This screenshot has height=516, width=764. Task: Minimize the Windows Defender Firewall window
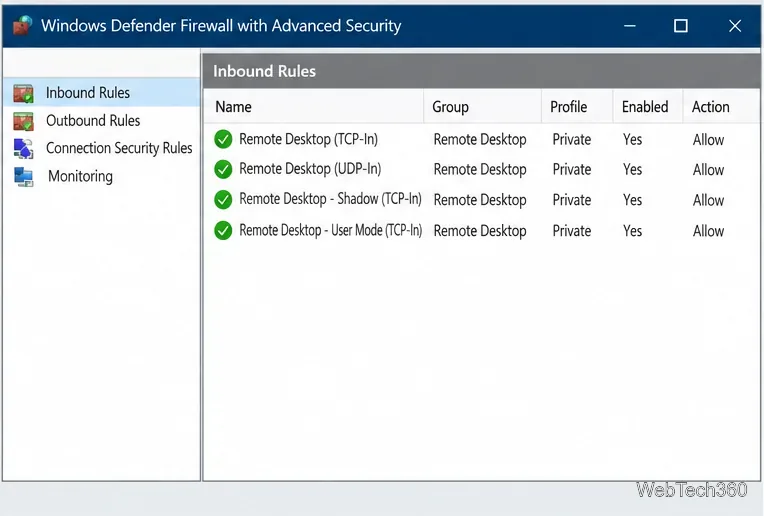point(630,26)
